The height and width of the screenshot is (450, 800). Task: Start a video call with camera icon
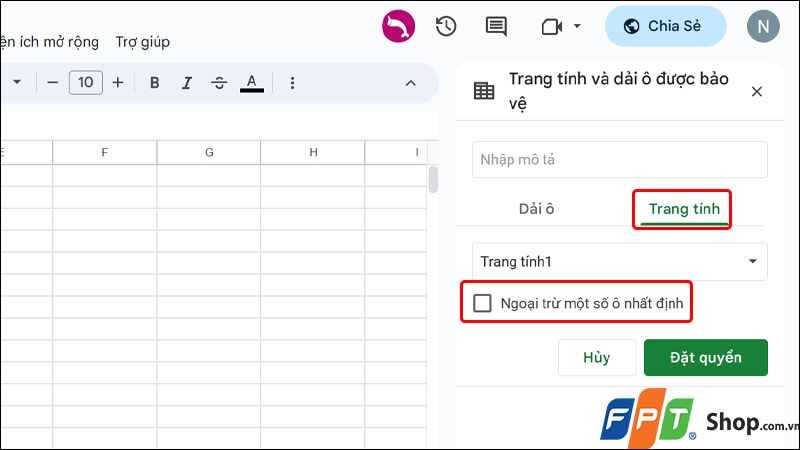click(x=552, y=27)
